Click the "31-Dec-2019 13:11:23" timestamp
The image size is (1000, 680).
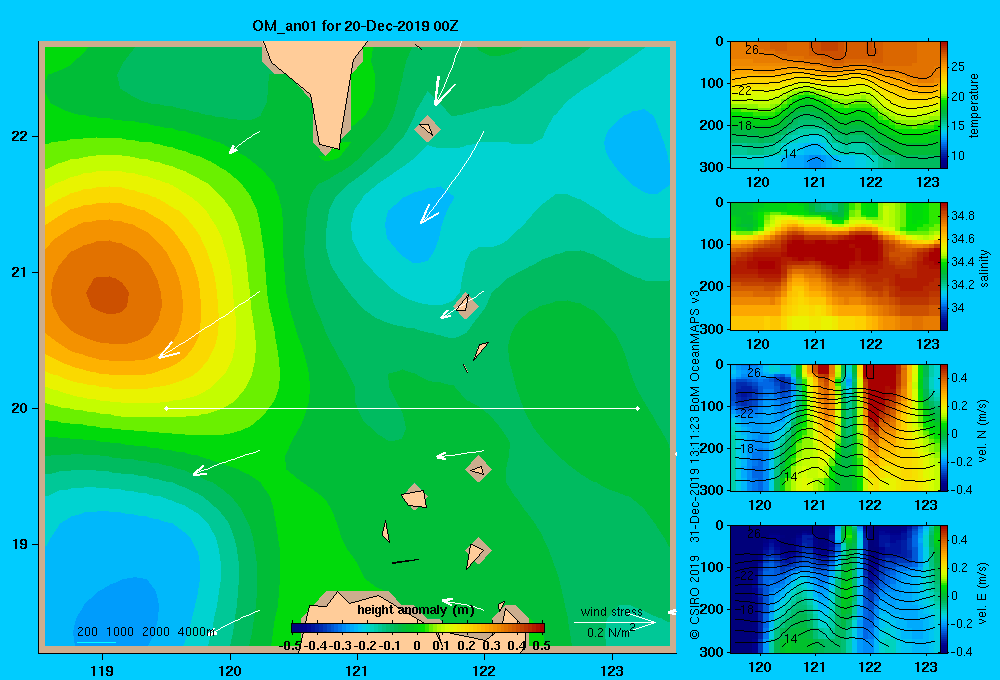(x=695, y=480)
